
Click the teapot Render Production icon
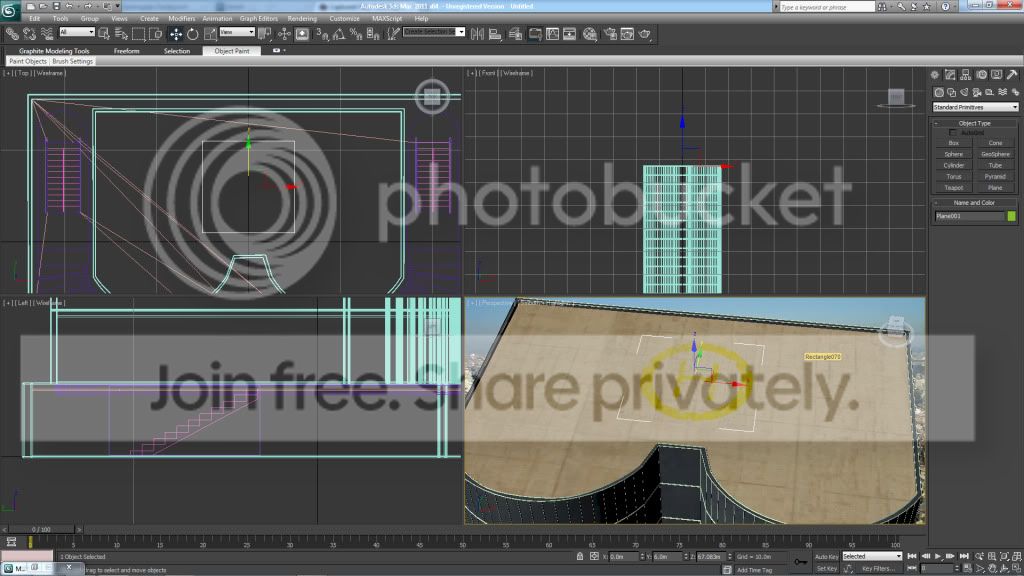645,34
